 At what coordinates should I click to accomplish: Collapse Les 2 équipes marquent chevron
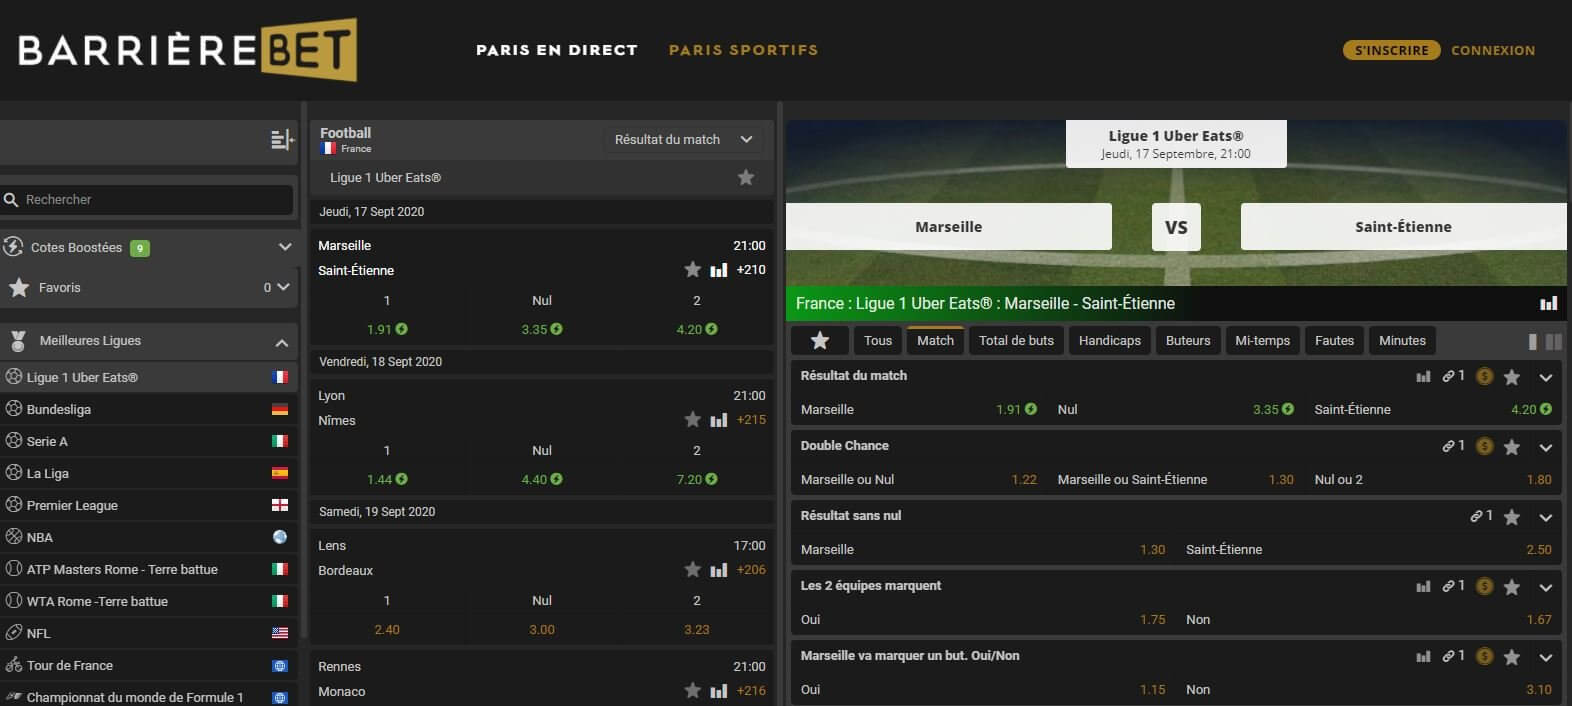[x=1546, y=587]
